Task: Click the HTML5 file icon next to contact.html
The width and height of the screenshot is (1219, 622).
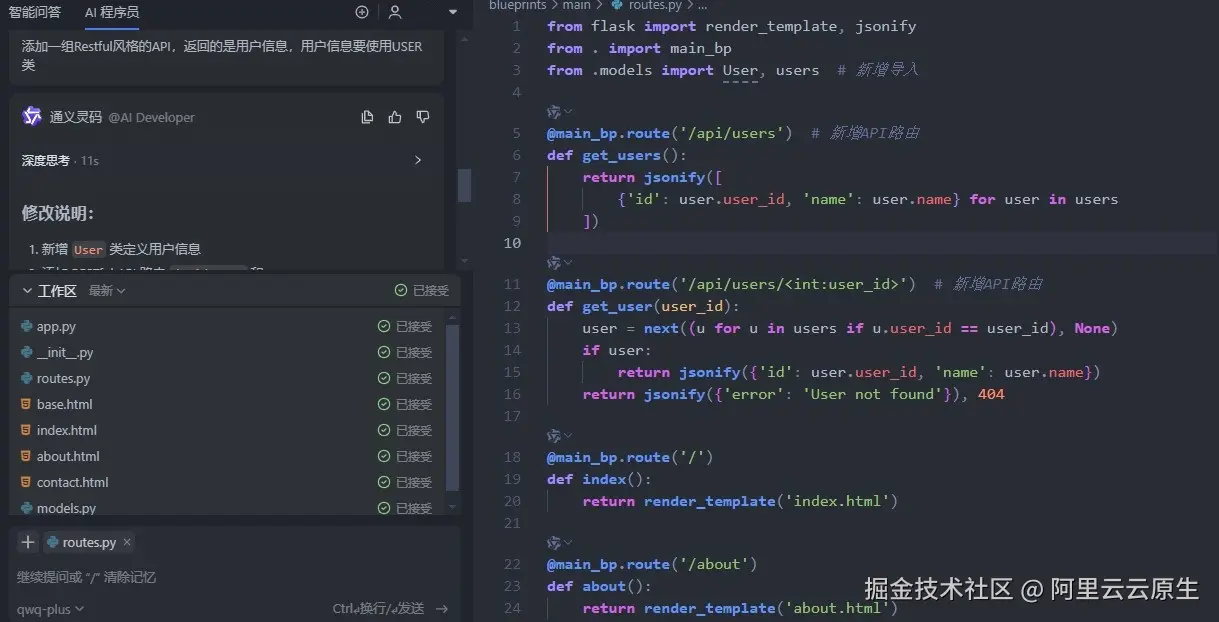Action: [27, 482]
